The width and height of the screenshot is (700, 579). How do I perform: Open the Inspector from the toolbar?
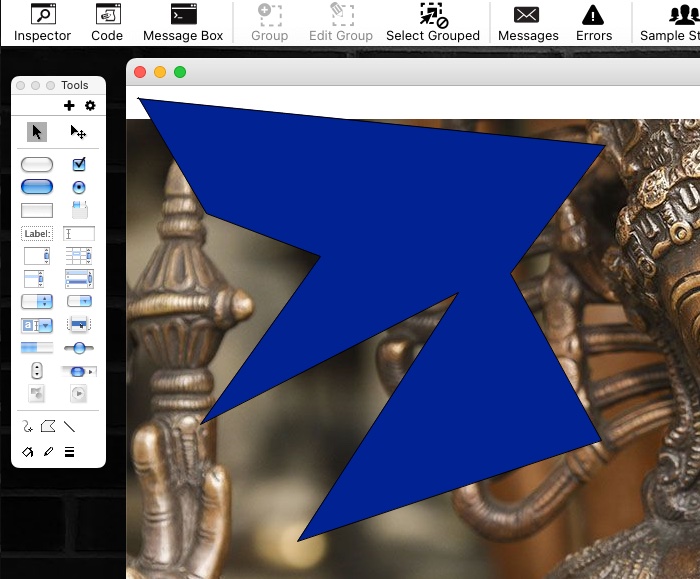(x=43, y=22)
